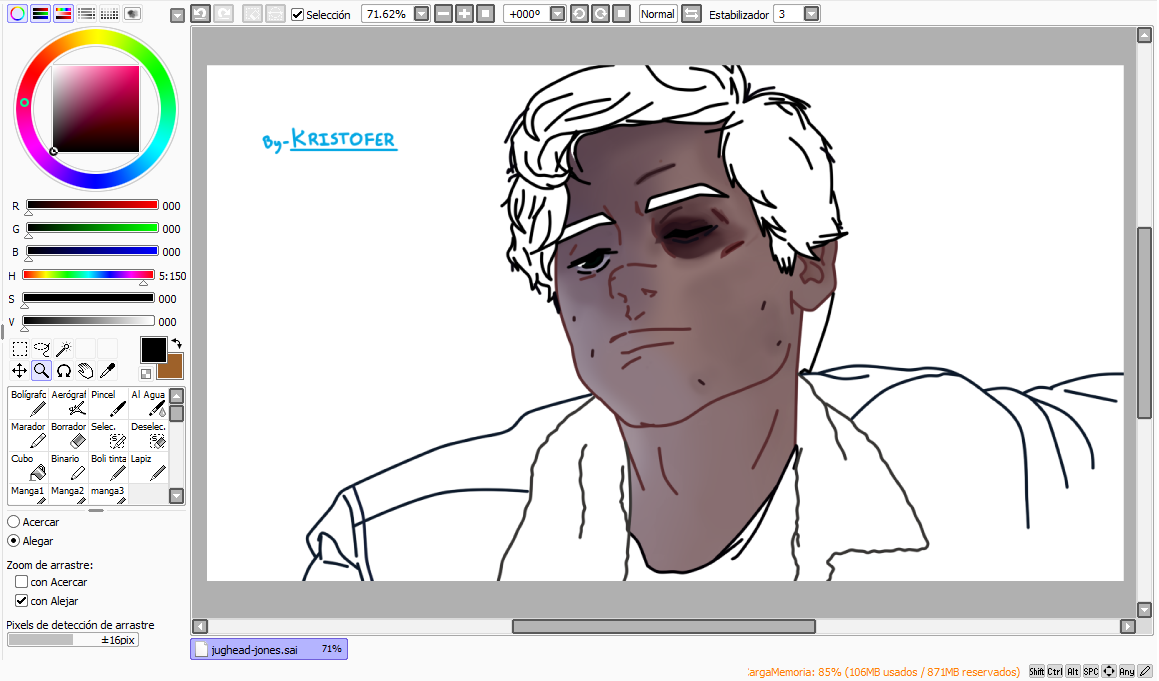Enable the con Acercar checkbox
The image size is (1159, 681).
(x=21, y=582)
